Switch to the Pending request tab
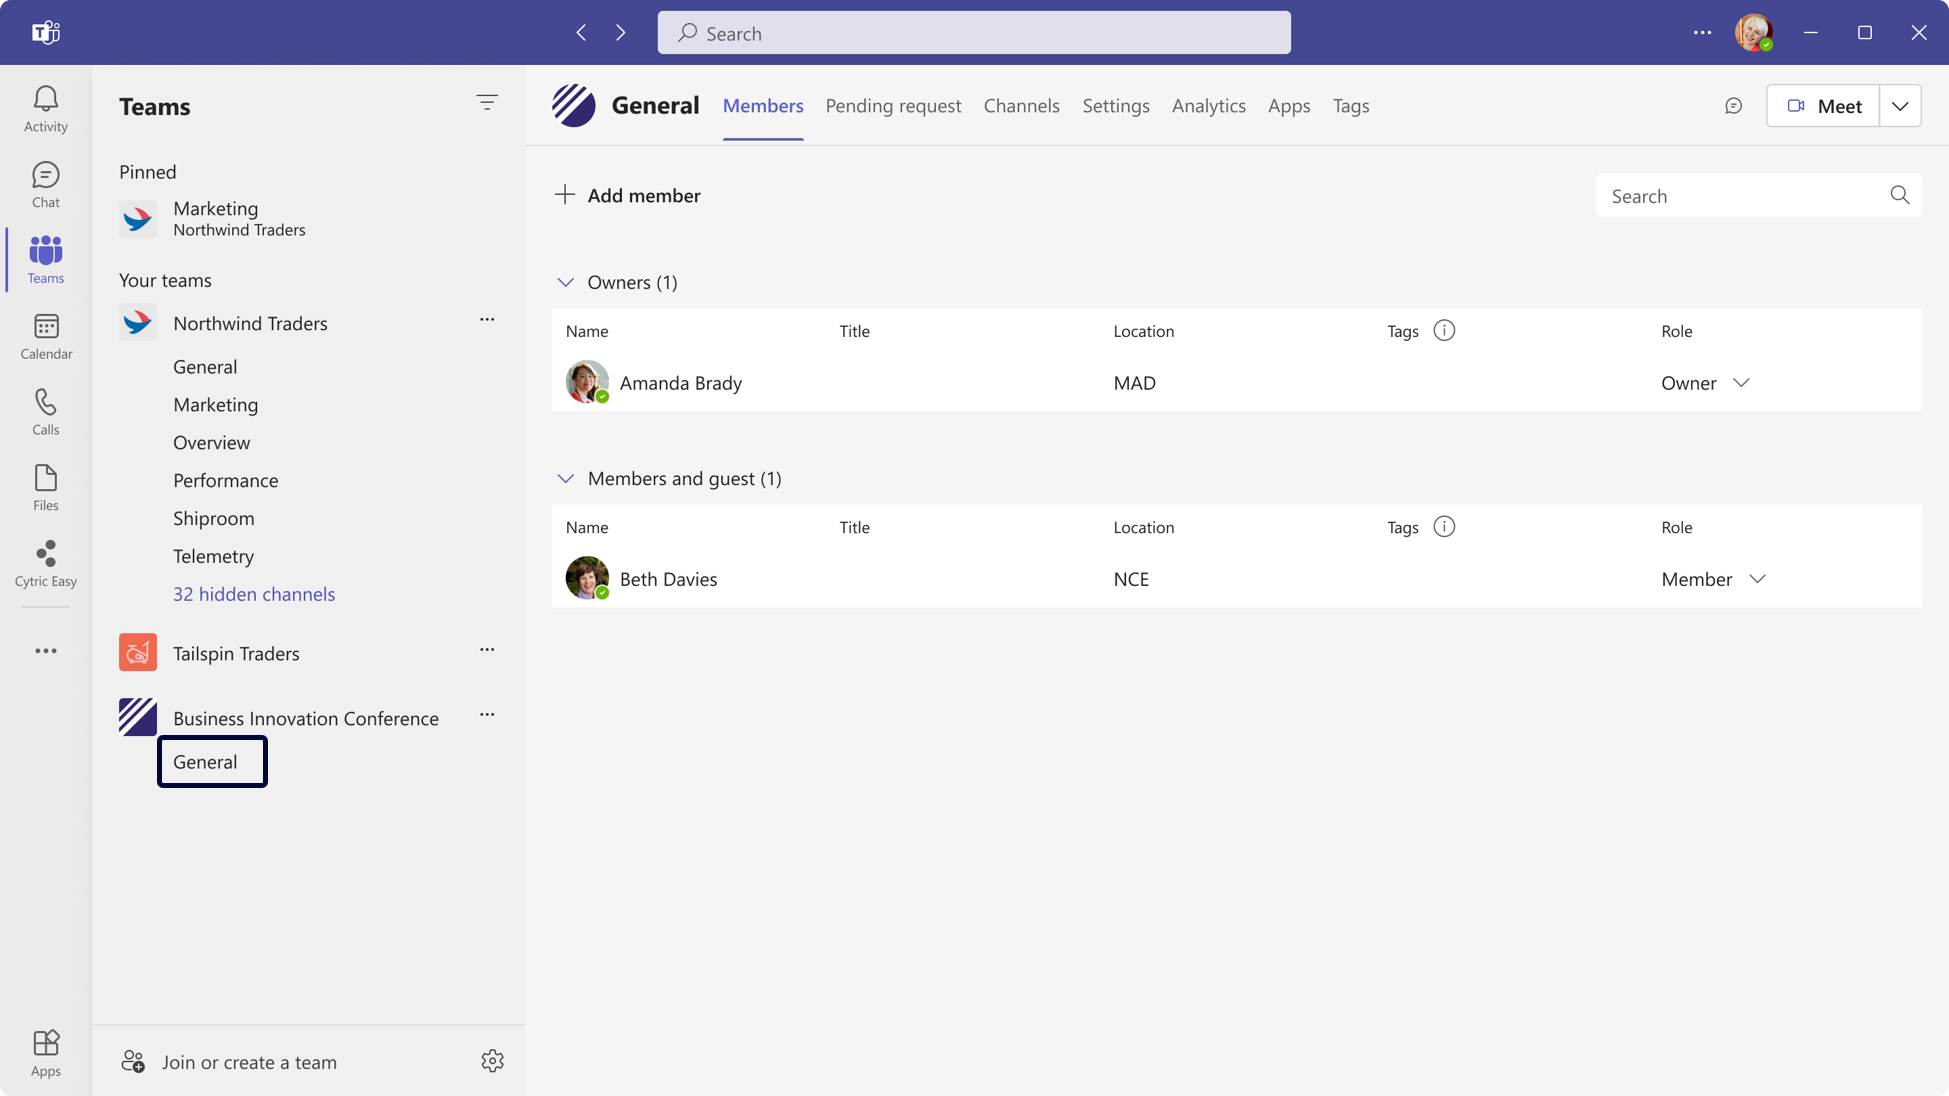This screenshot has width=1949, height=1096. [893, 106]
